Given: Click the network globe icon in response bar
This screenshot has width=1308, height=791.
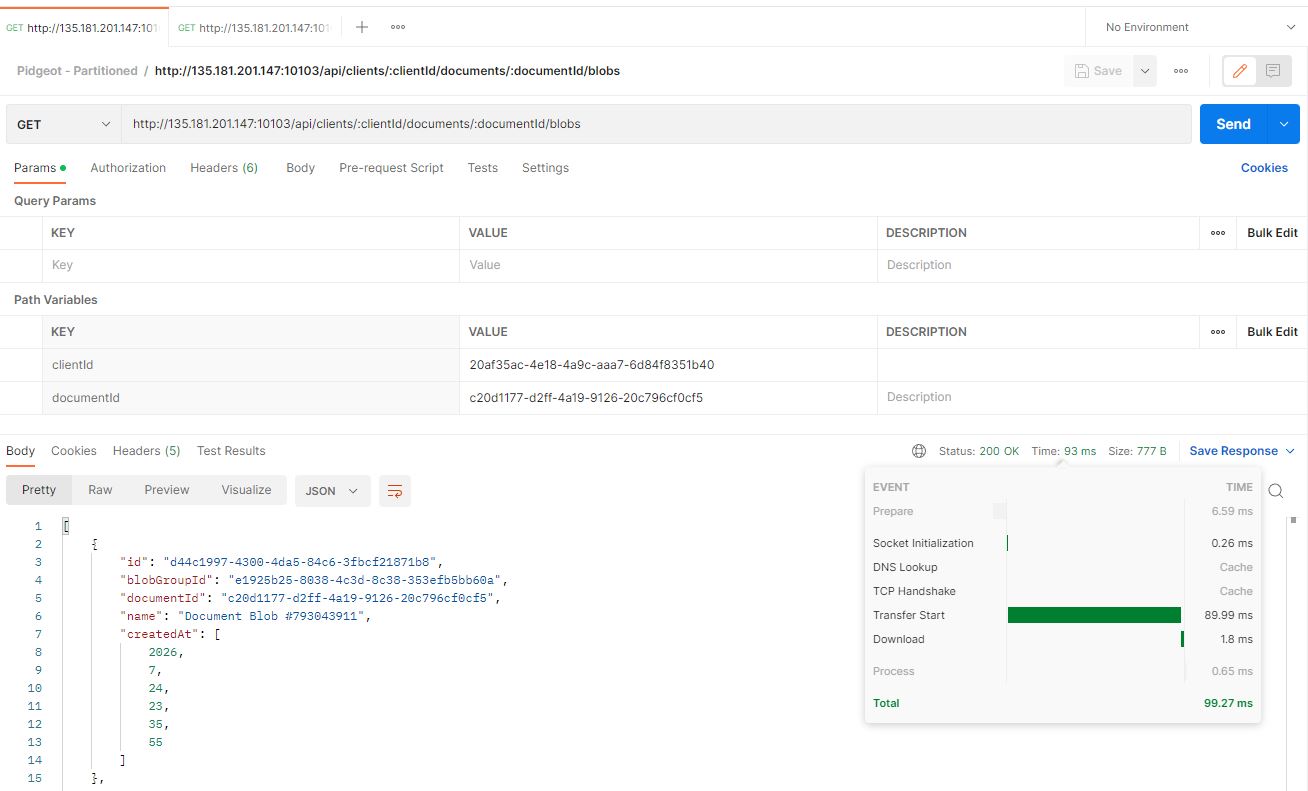Looking at the screenshot, I should [919, 451].
